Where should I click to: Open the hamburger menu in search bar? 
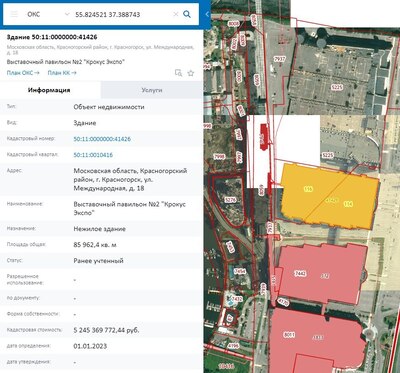coord(14,14)
